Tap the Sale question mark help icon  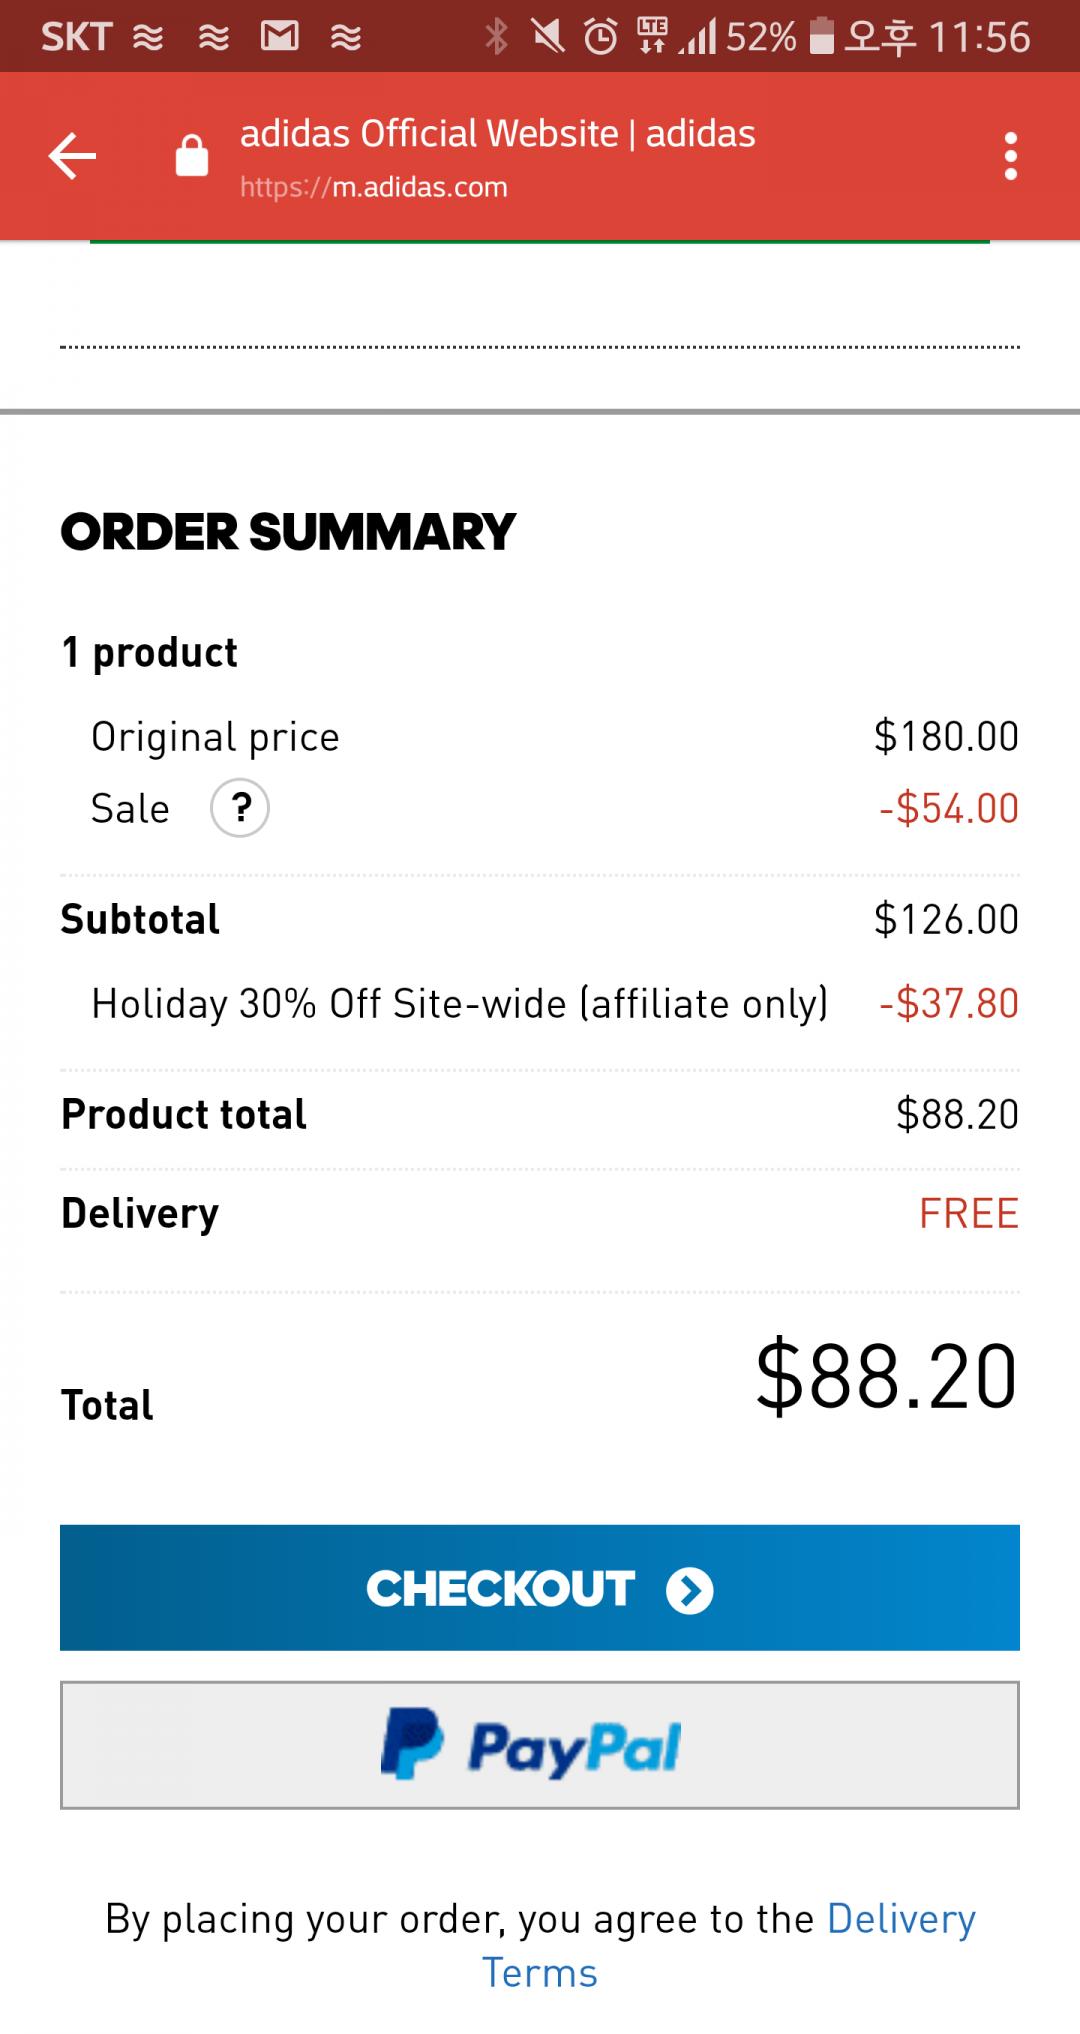tap(240, 808)
